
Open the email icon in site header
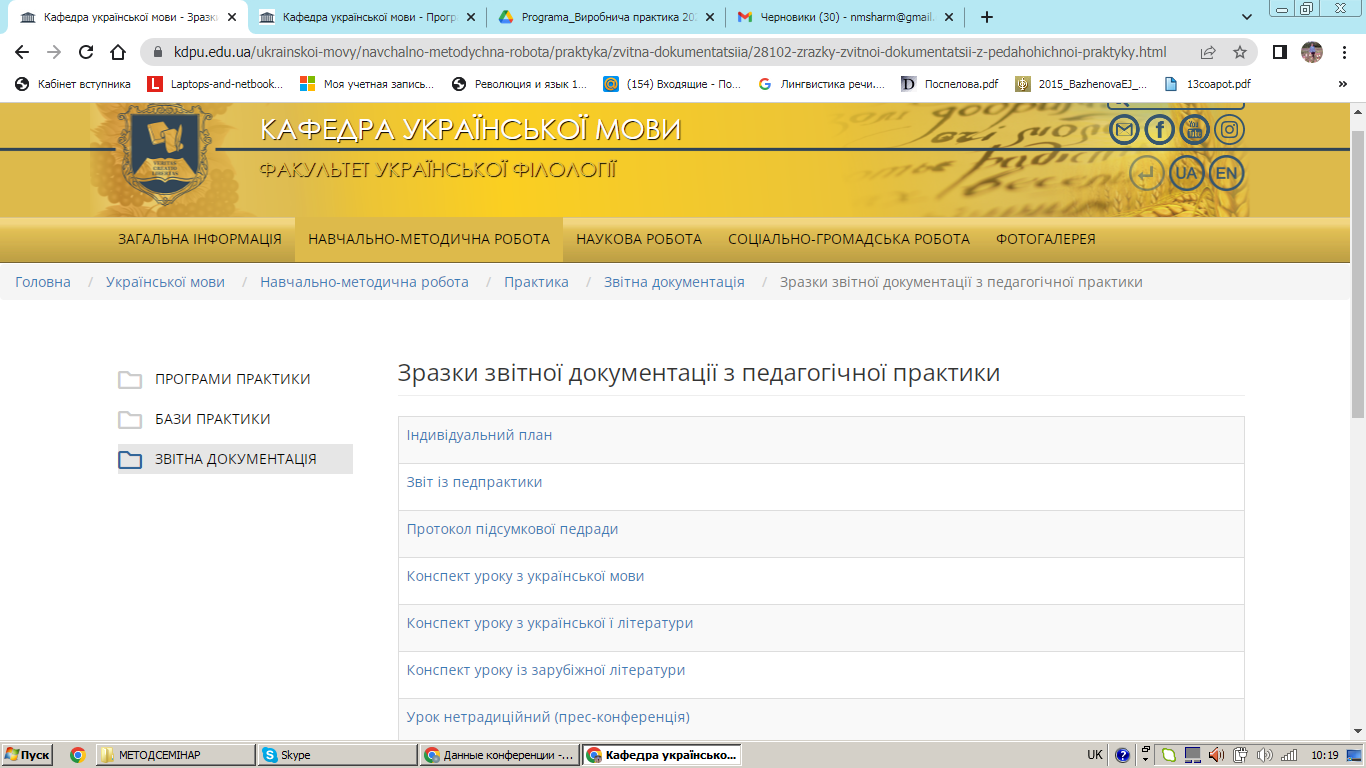point(1124,129)
